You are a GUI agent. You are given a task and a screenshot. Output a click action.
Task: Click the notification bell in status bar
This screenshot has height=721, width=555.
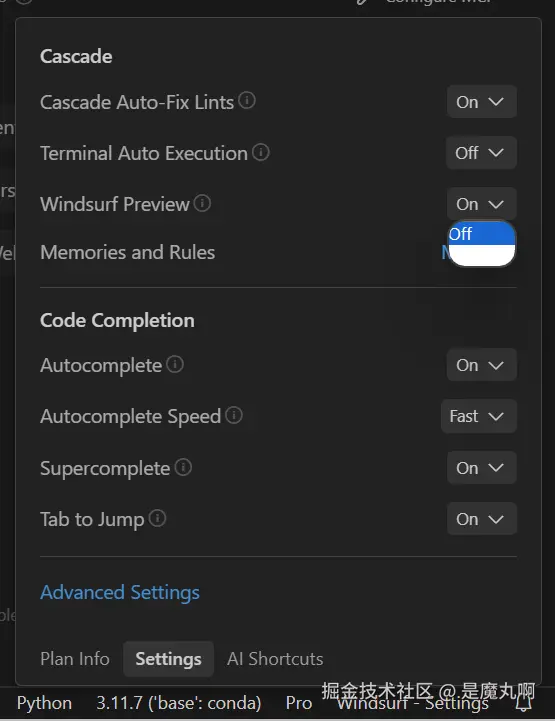(x=524, y=703)
